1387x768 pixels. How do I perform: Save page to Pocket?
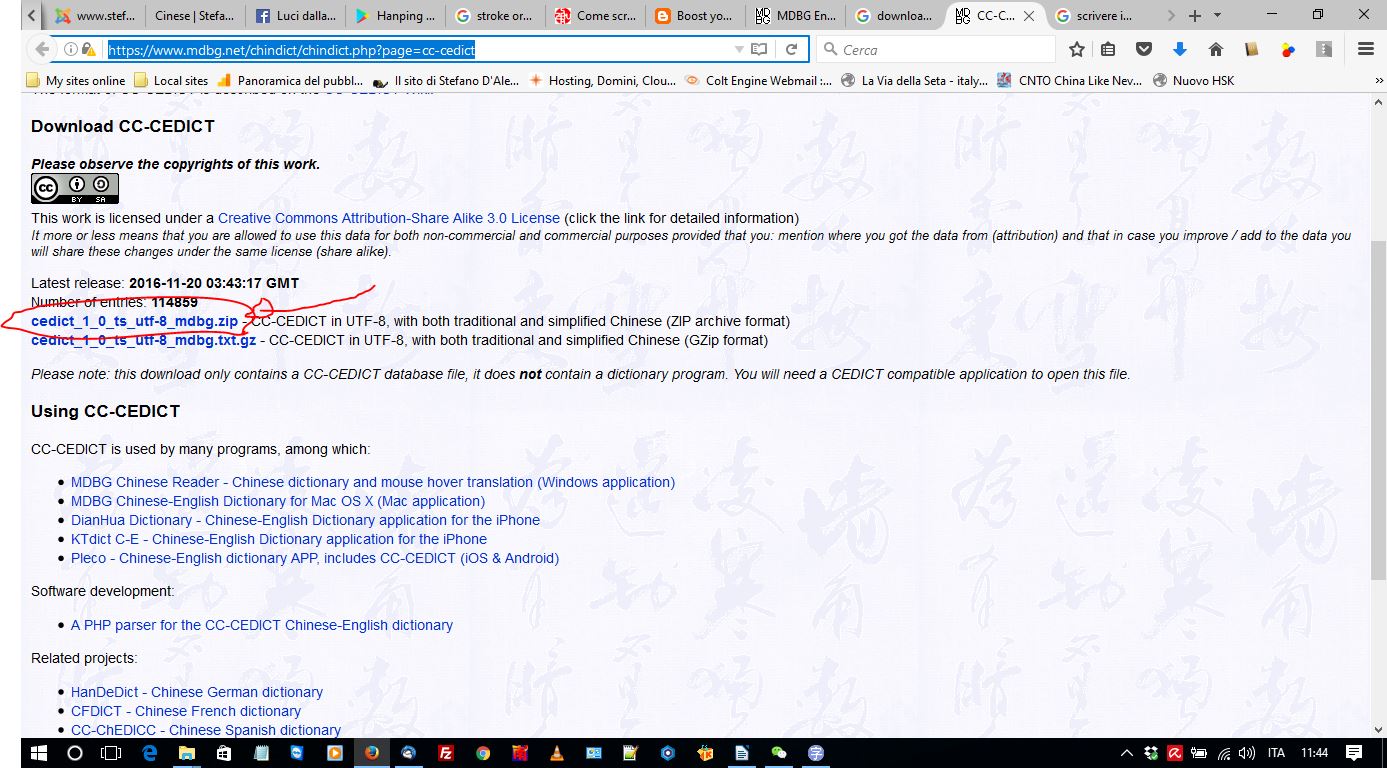[1145, 49]
